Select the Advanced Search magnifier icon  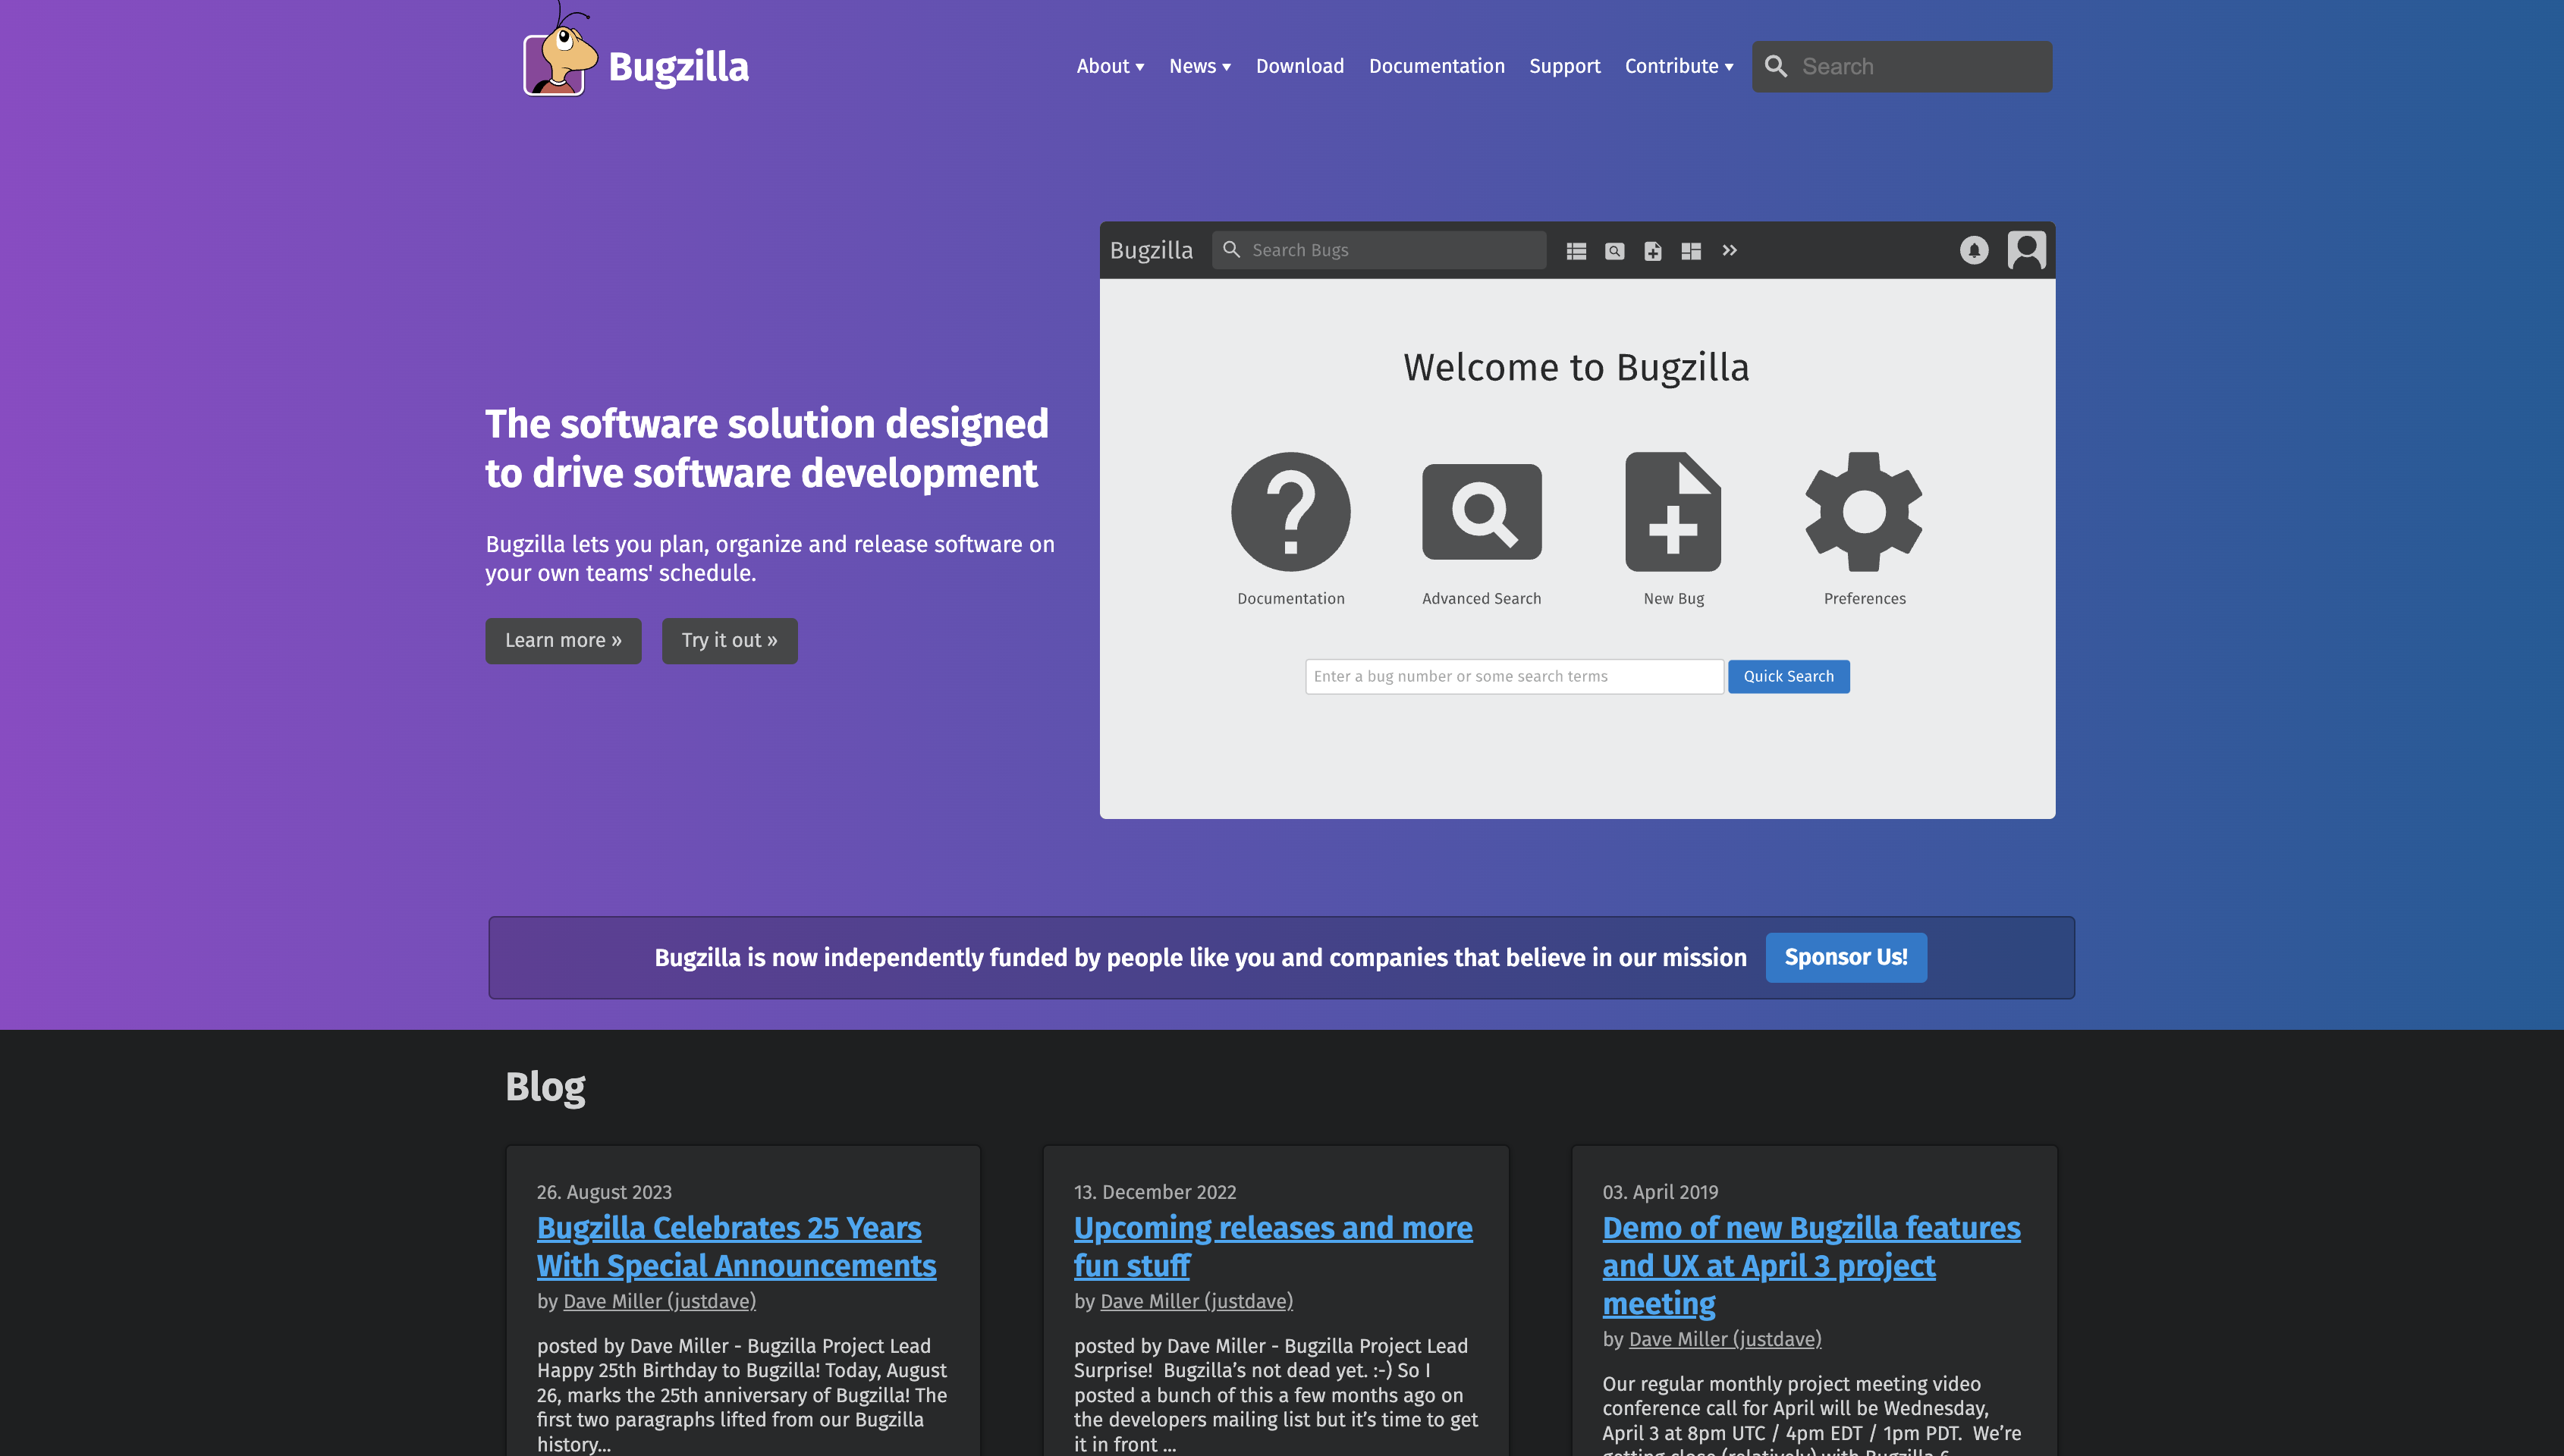click(1481, 511)
